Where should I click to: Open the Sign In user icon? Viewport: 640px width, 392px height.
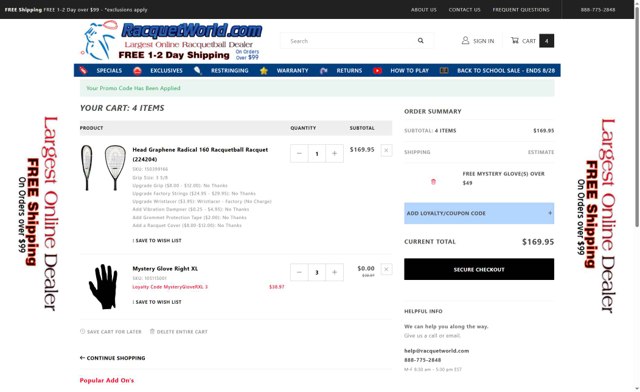click(465, 40)
